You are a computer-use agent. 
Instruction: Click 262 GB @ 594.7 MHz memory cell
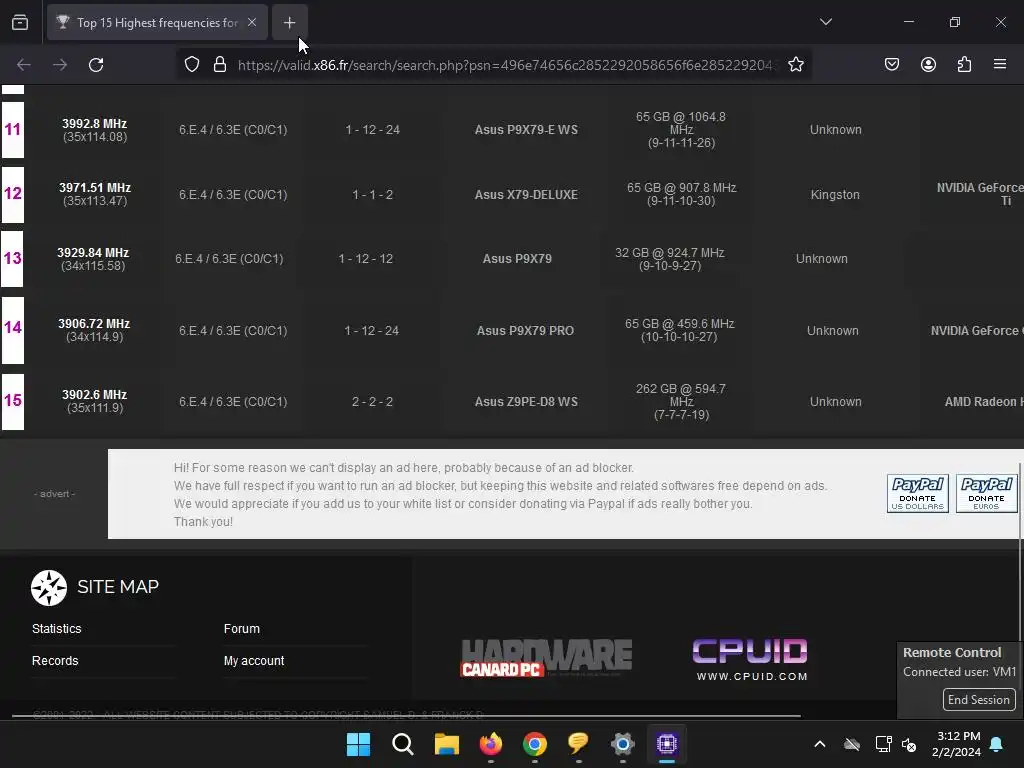[x=681, y=402]
